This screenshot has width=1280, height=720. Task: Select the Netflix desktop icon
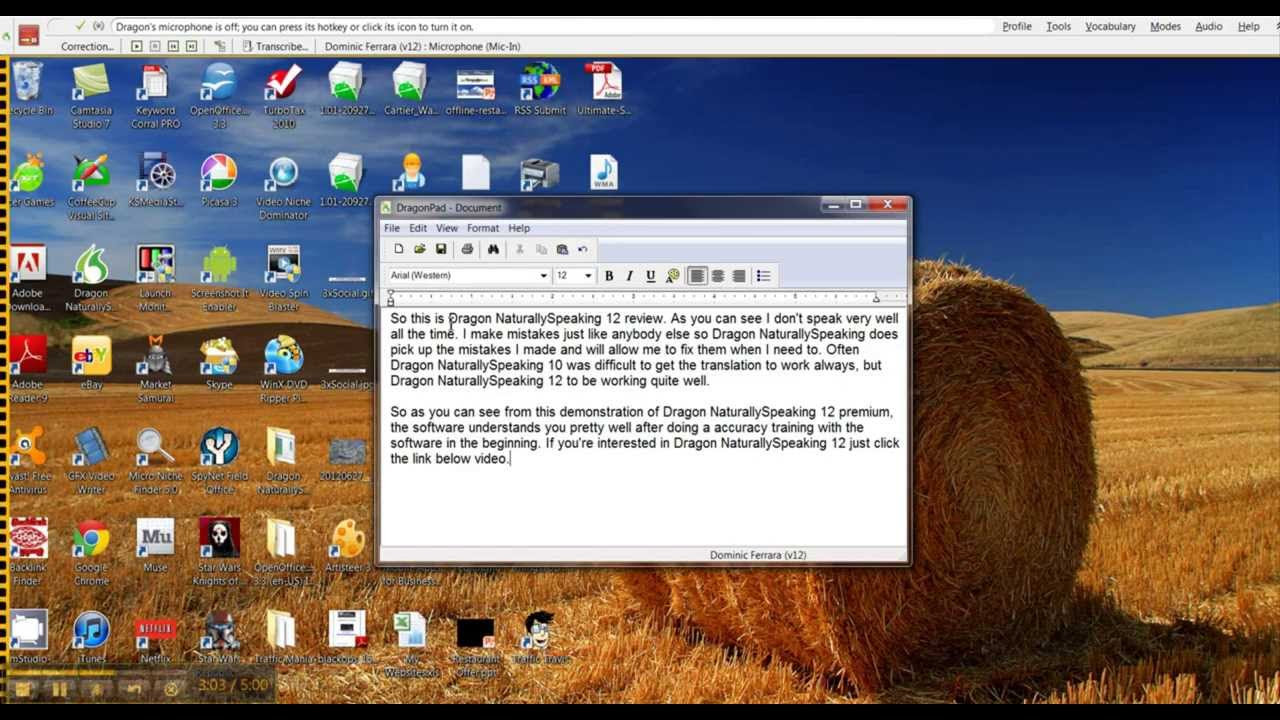click(x=155, y=637)
